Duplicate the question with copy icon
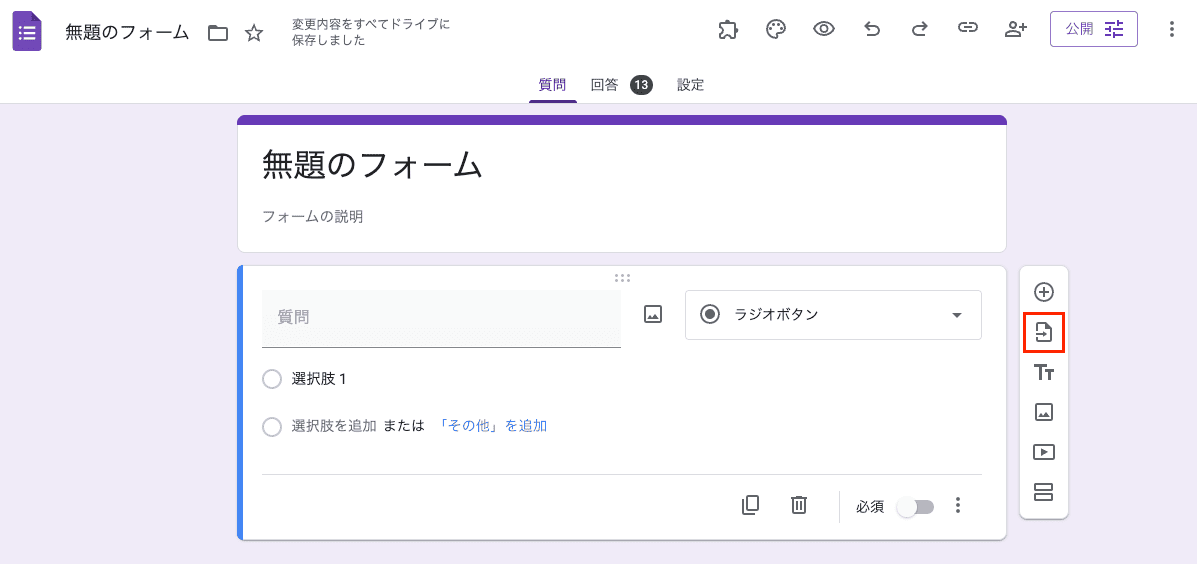 coord(750,506)
